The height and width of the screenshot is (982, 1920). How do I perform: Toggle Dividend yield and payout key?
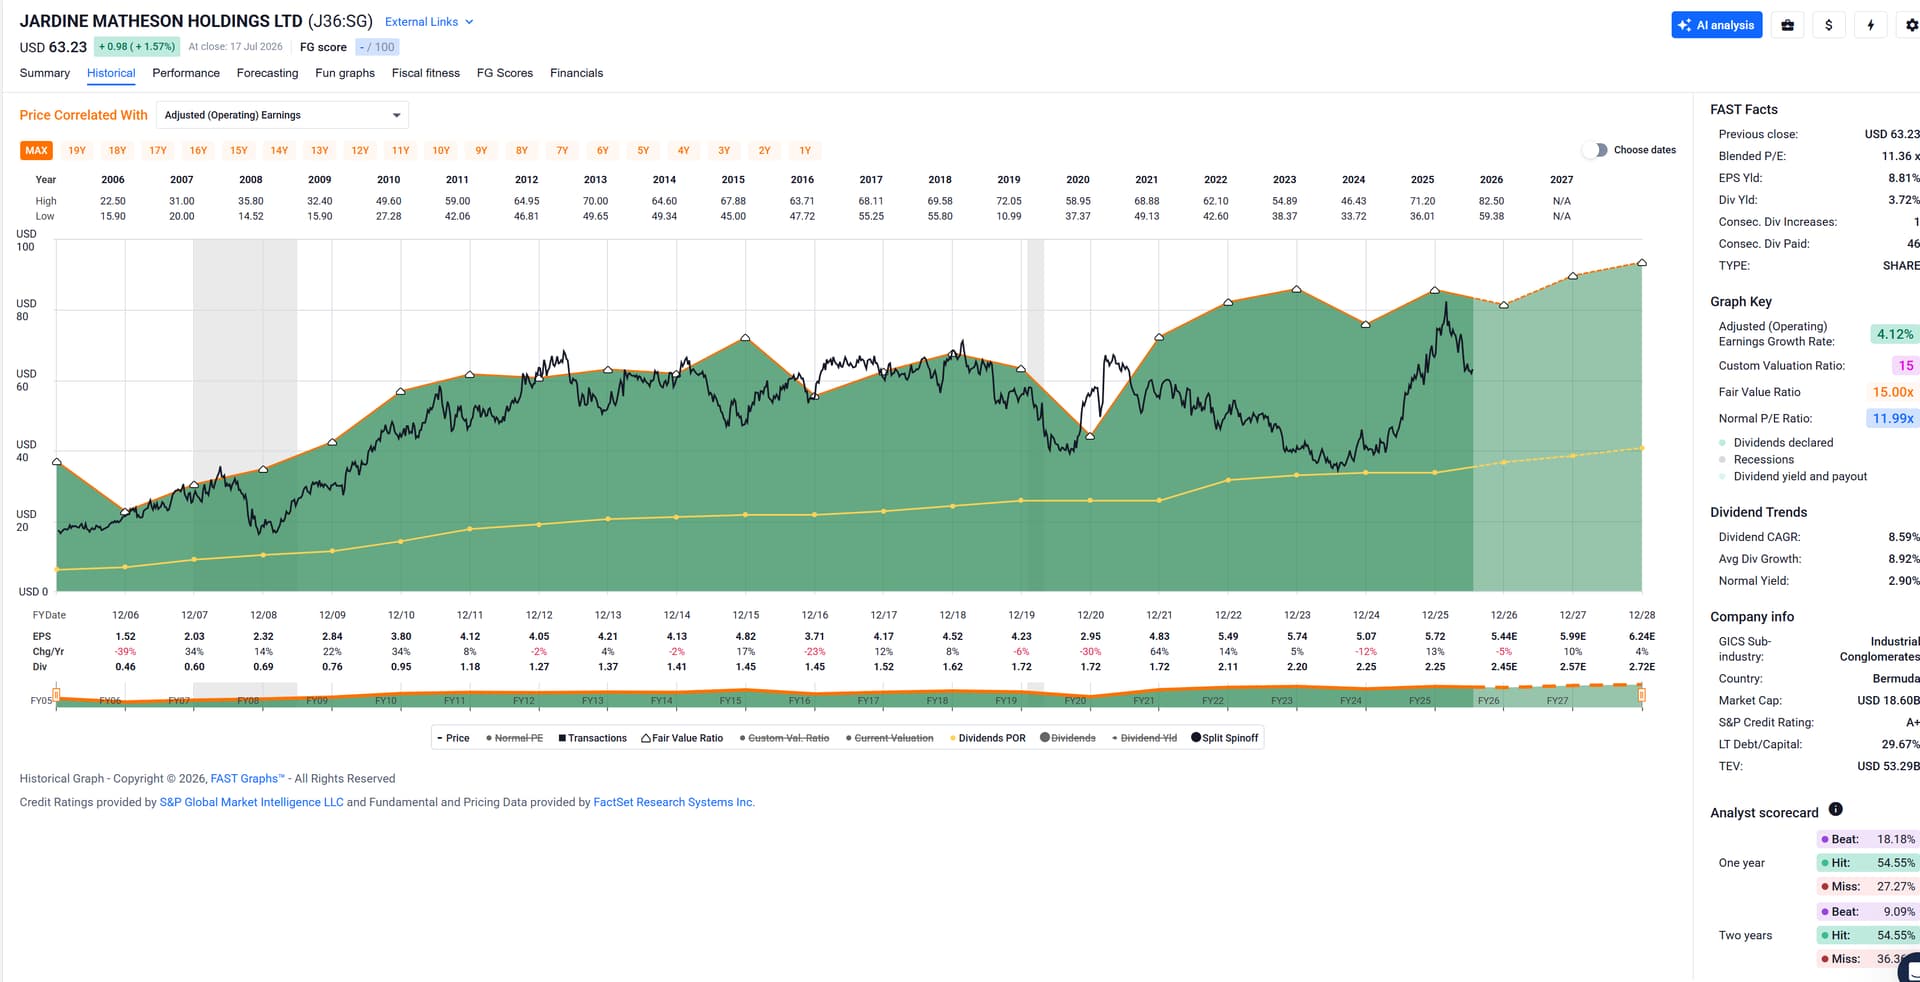click(1793, 477)
